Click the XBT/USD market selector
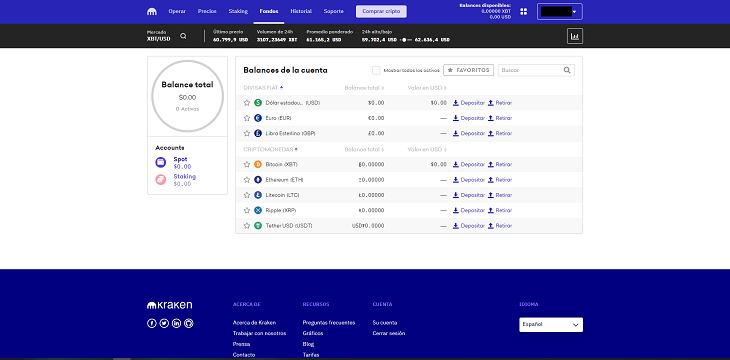Image resolution: width=730 pixels, height=360 pixels. [x=159, y=36]
